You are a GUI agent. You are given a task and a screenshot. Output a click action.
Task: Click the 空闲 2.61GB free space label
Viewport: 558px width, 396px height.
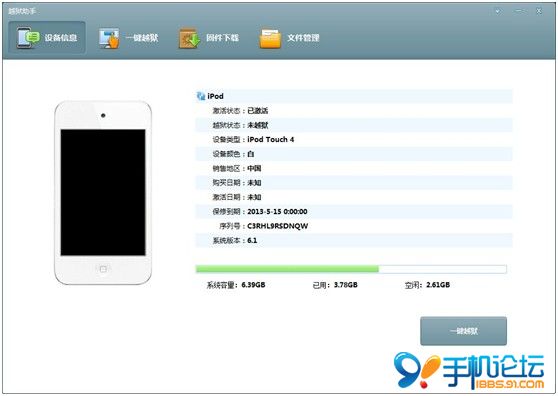coord(427,285)
